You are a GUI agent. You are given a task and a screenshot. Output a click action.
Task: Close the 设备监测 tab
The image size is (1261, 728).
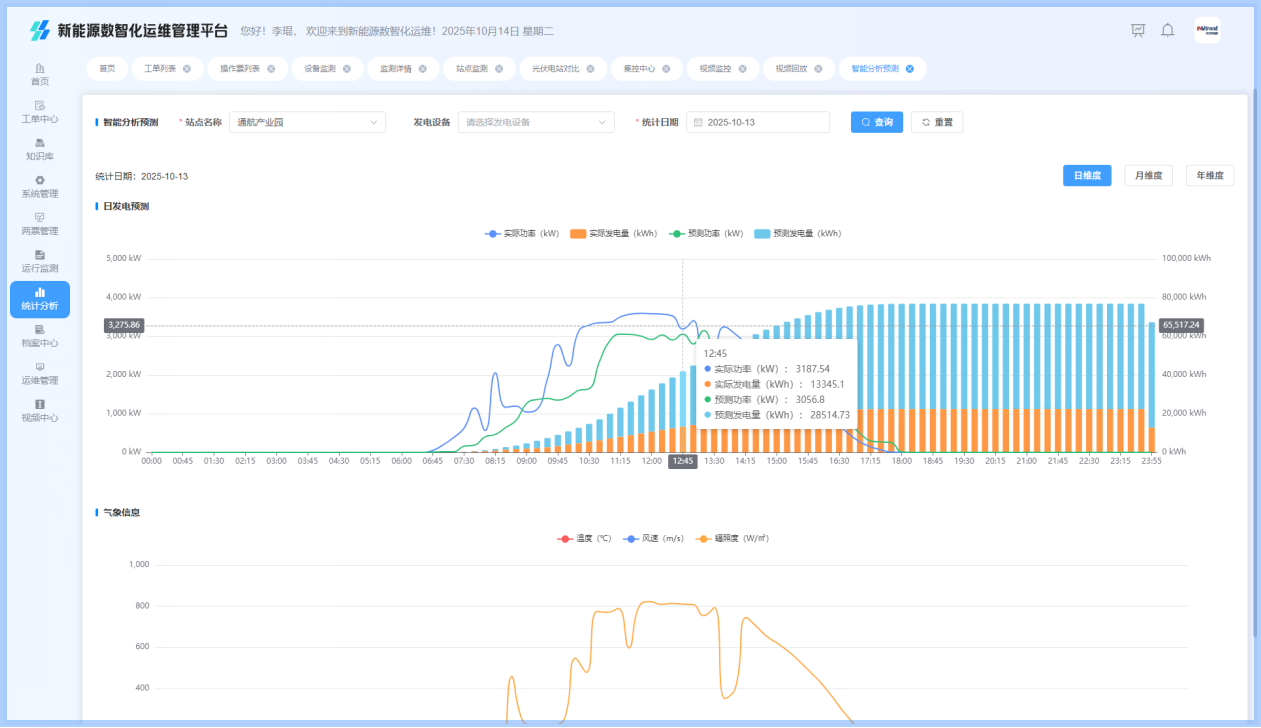[347, 69]
